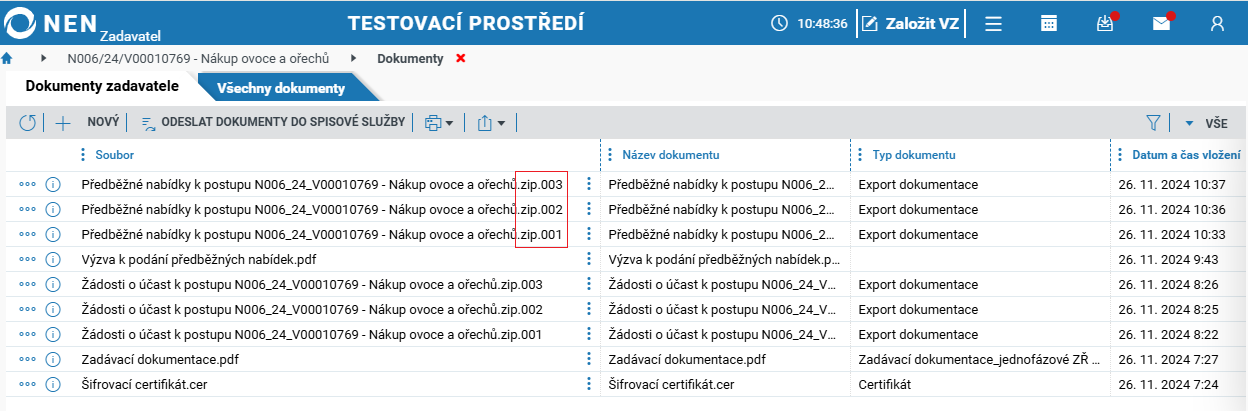
Task: Open the inbox tray notifications icon
Action: click(1105, 23)
